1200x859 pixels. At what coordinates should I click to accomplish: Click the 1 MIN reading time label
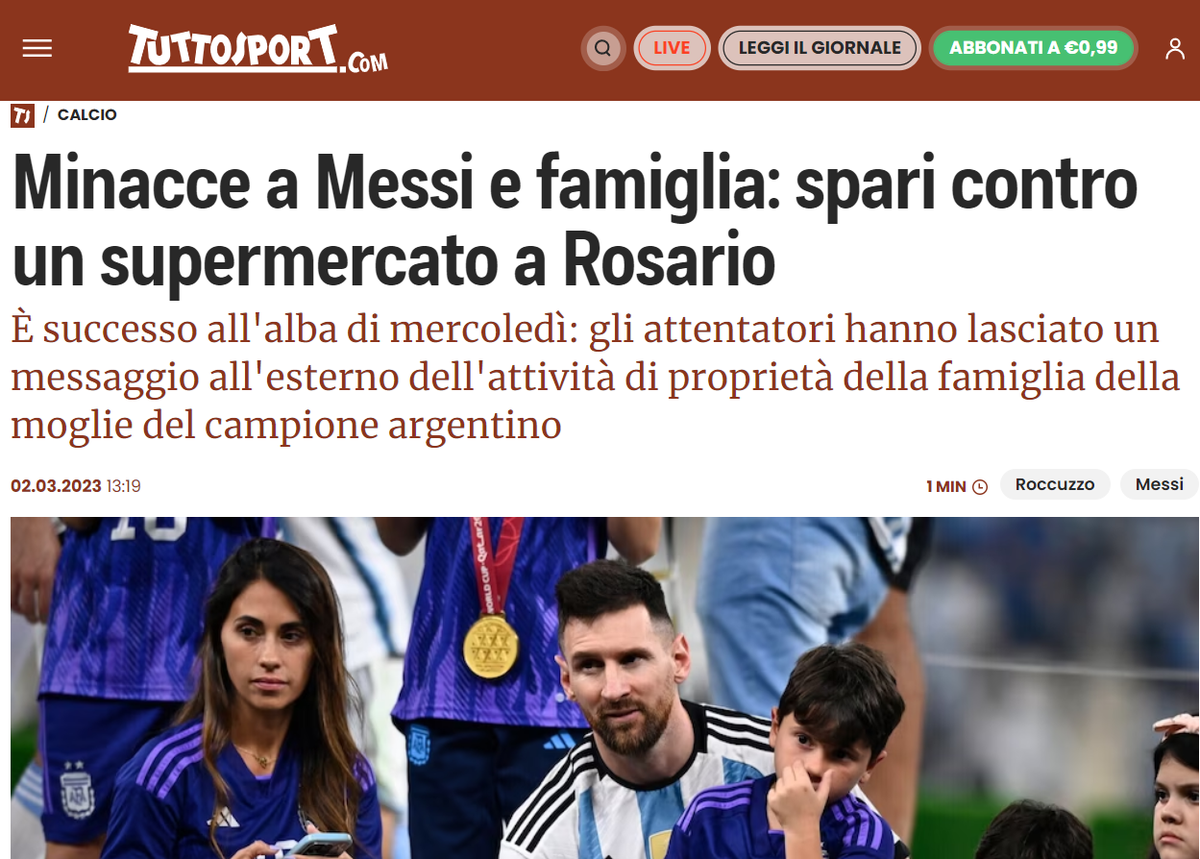pyautogui.click(x=946, y=487)
